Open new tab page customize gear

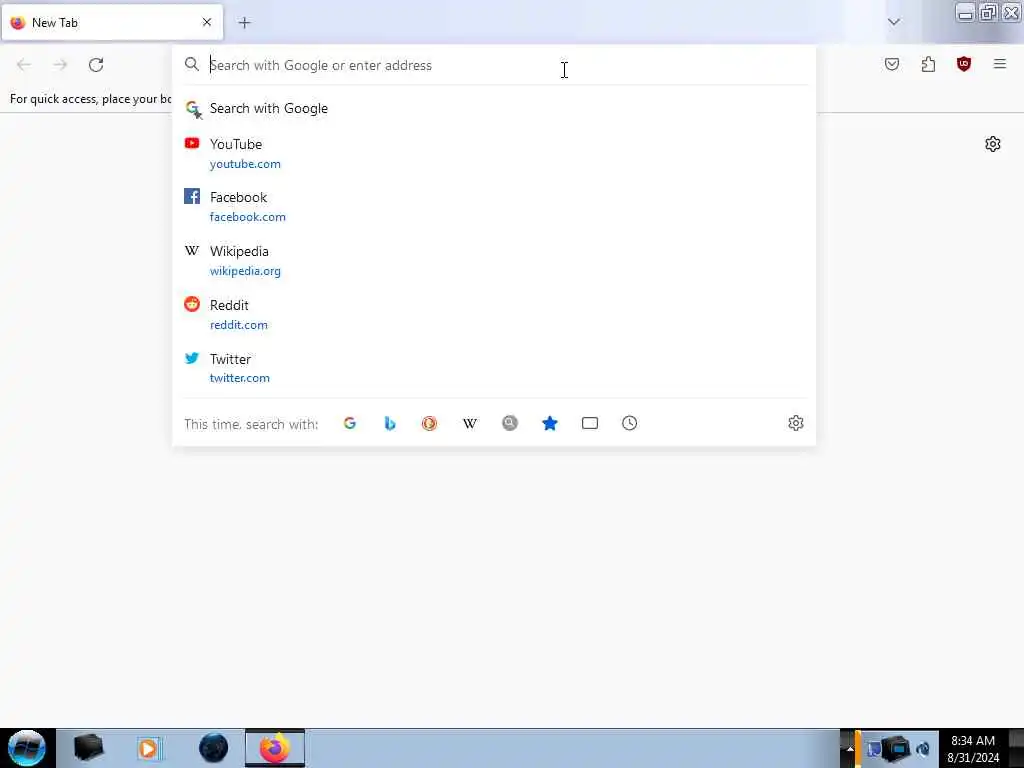coord(993,144)
